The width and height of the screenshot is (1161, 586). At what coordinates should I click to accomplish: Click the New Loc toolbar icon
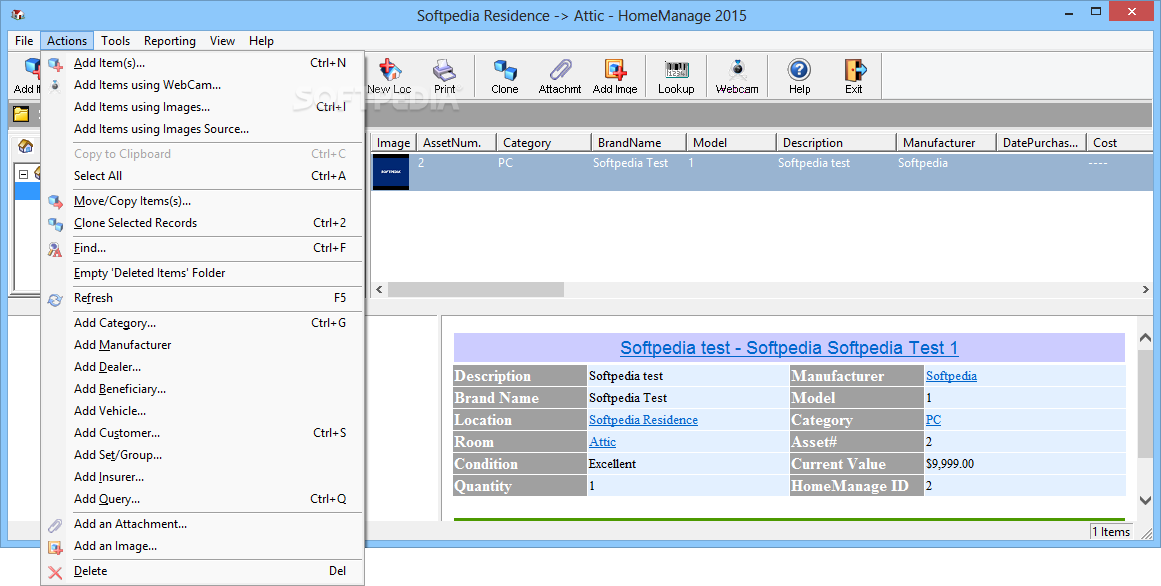click(x=389, y=76)
